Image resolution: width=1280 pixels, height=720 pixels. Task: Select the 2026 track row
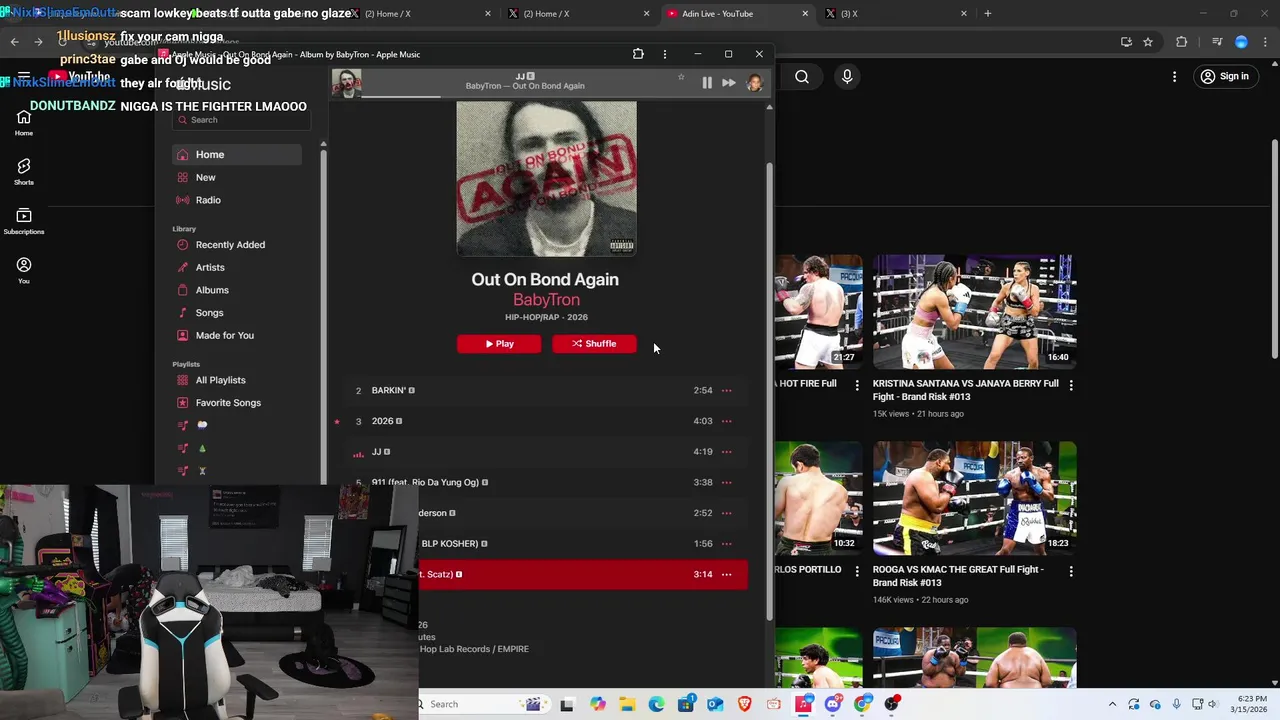pyautogui.click(x=546, y=421)
